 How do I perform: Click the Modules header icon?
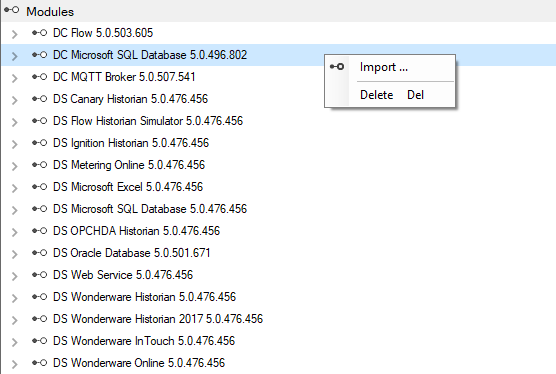pos(11,10)
